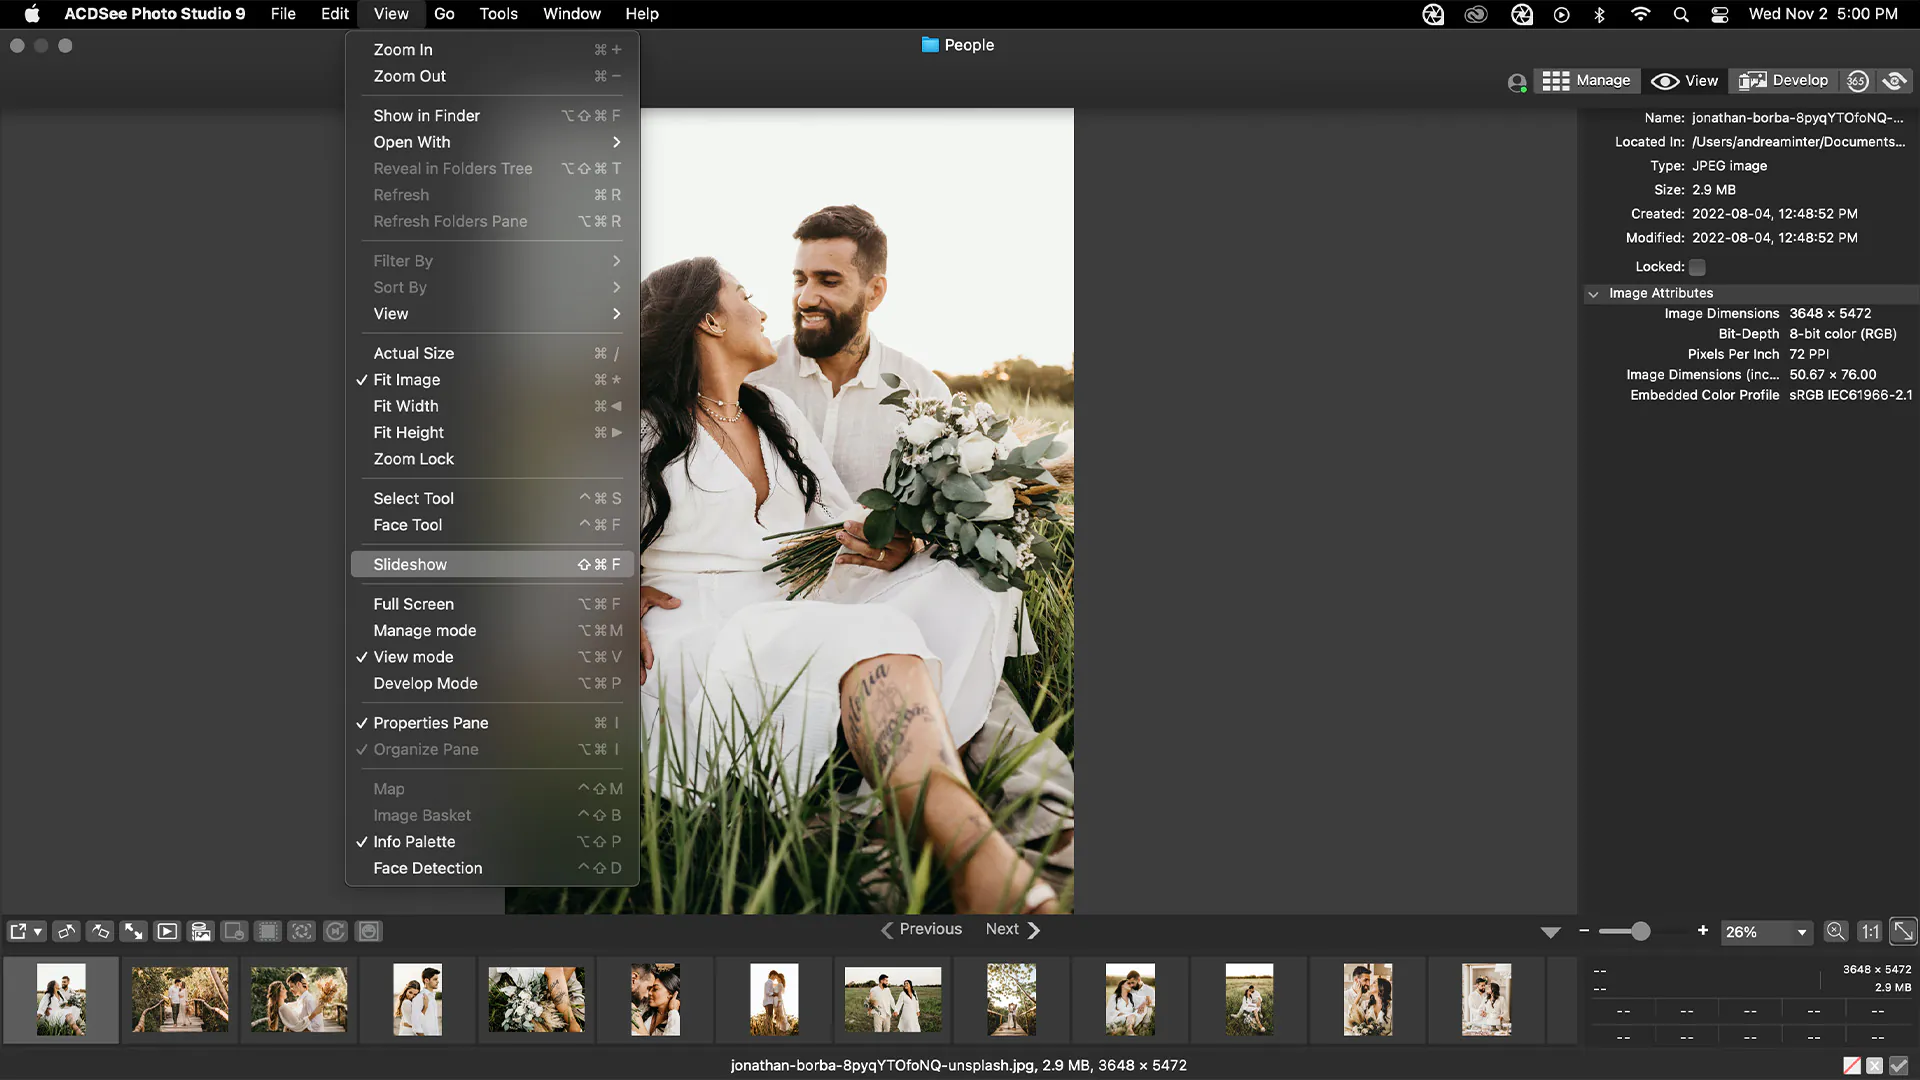Uncheck Info Palette in the View menu
The width and height of the screenshot is (1920, 1080).
coord(414,841)
